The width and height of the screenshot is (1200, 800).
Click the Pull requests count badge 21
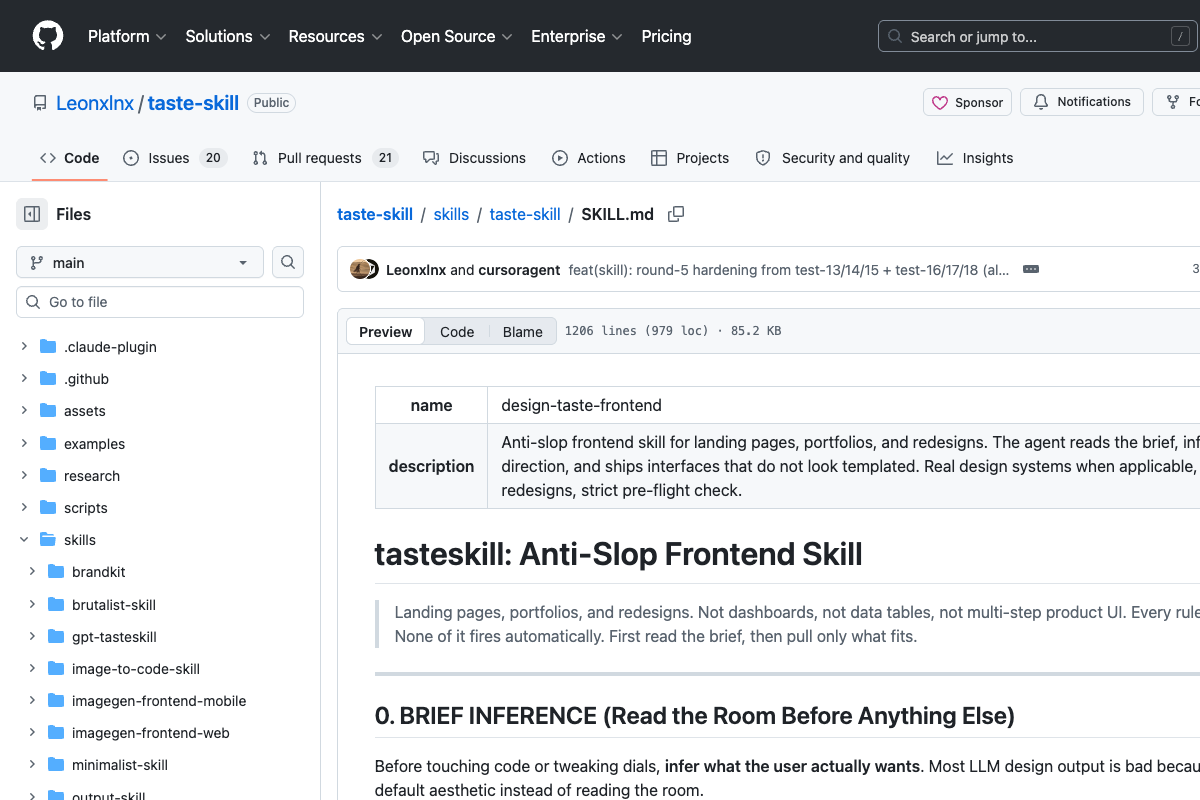point(385,158)
